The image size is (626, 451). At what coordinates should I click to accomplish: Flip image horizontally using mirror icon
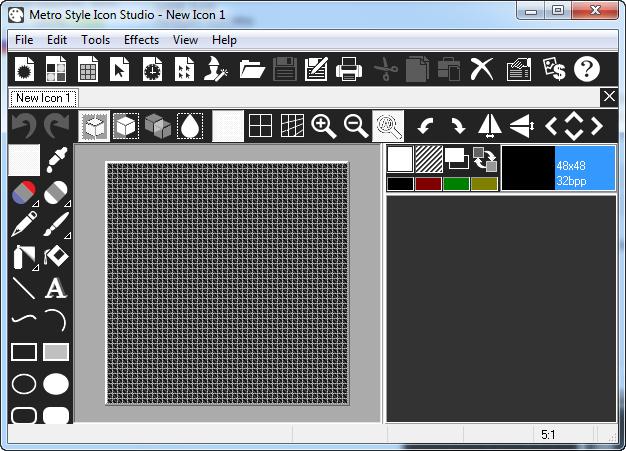pyautogui.click(x=489, y=126)
